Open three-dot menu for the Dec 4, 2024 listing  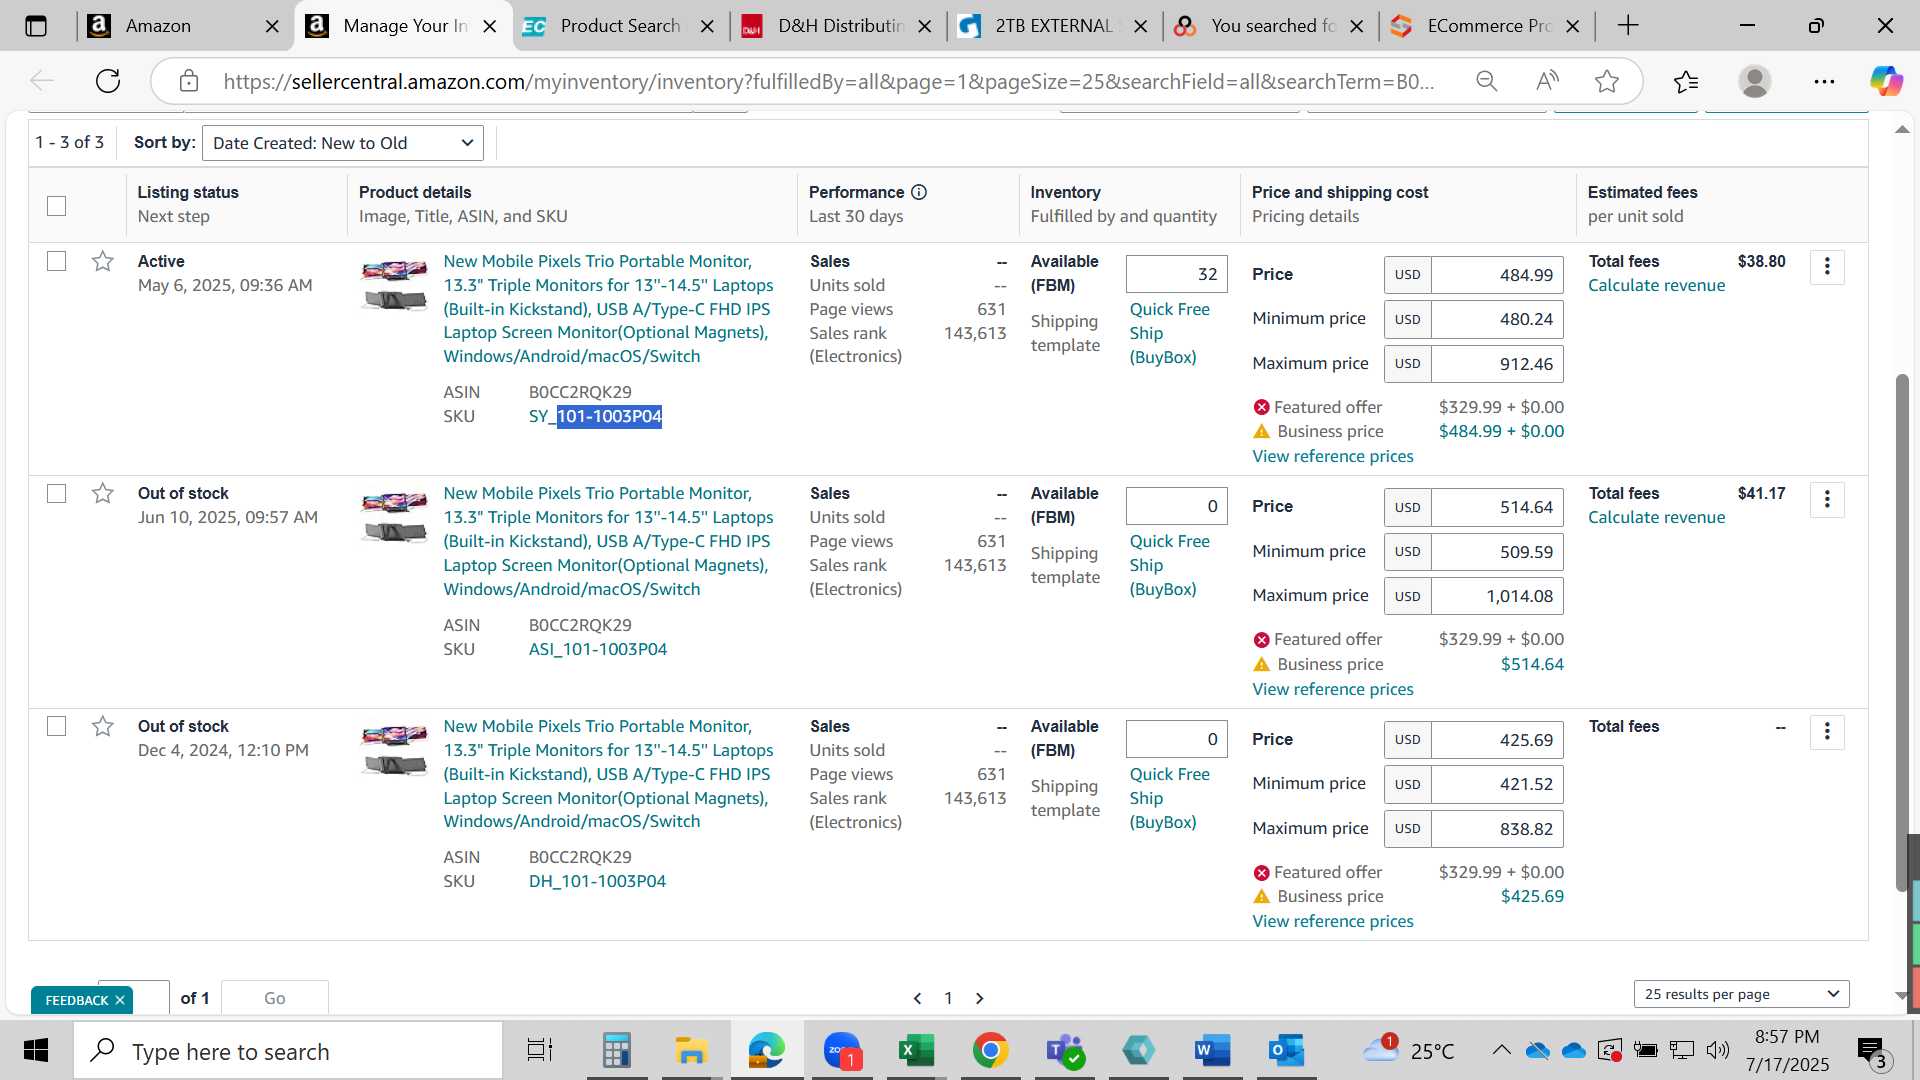(1827, 732)
